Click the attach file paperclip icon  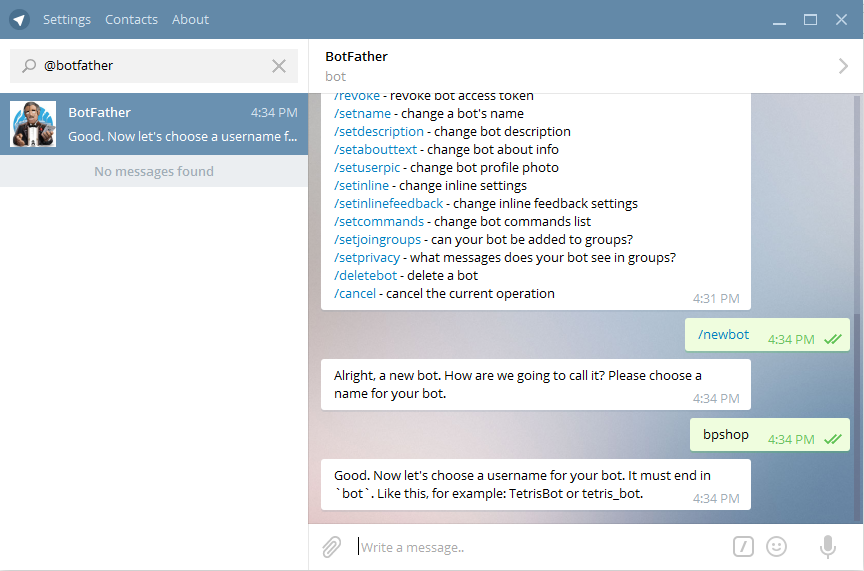pyautogui.click(x=332, y=547)
